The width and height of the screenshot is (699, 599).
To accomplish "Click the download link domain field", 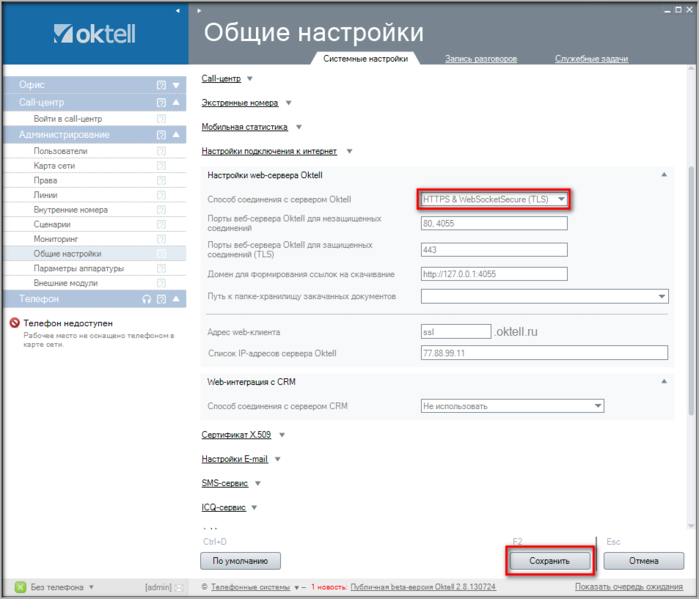I will click(x=494, y=274).
